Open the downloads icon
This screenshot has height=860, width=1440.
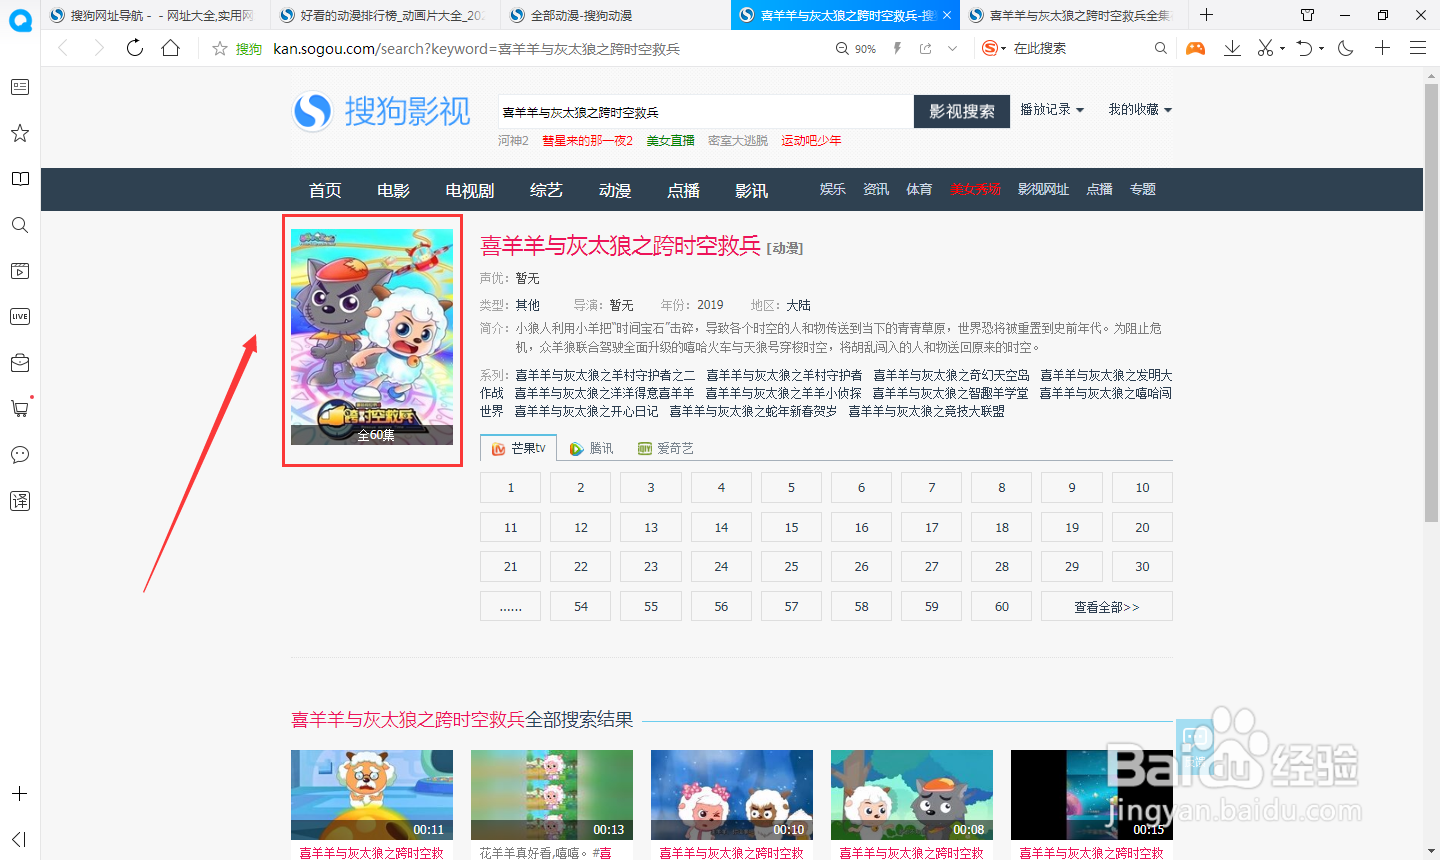click(1232, 48)
